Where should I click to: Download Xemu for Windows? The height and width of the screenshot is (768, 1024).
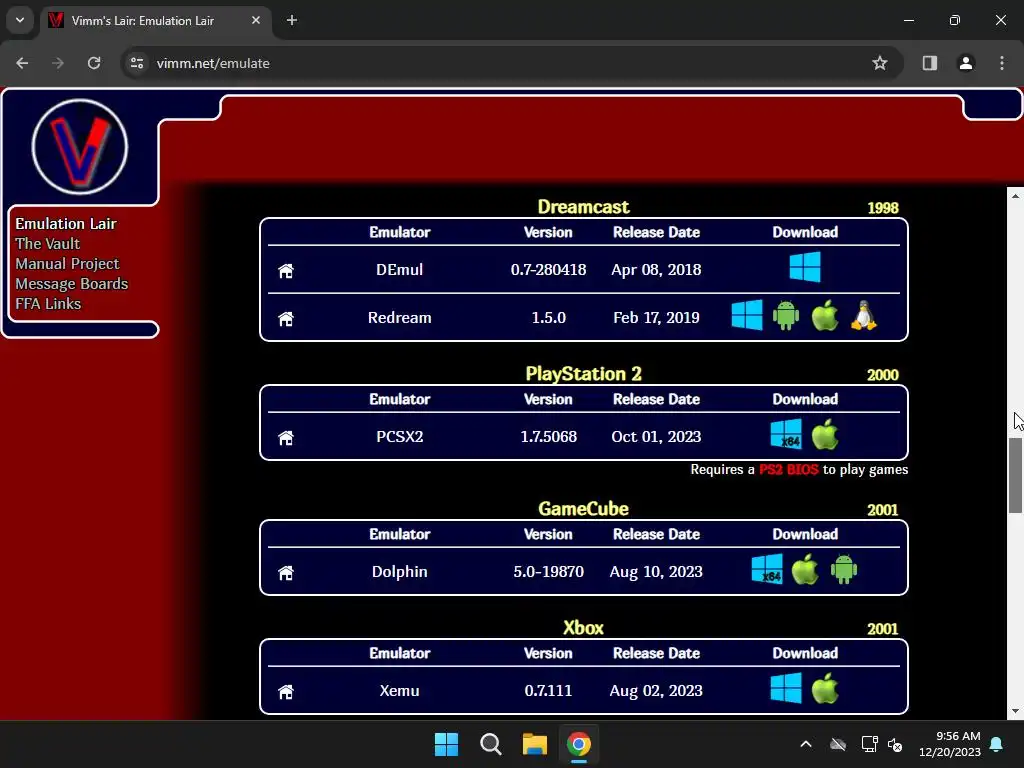click(x=786, y=688)
